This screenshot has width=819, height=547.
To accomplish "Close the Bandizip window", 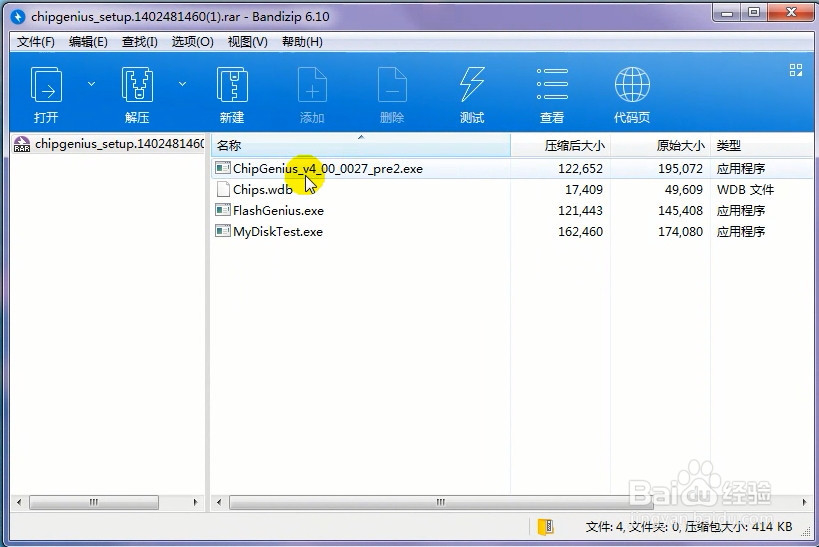I will [x=791, y=13].
